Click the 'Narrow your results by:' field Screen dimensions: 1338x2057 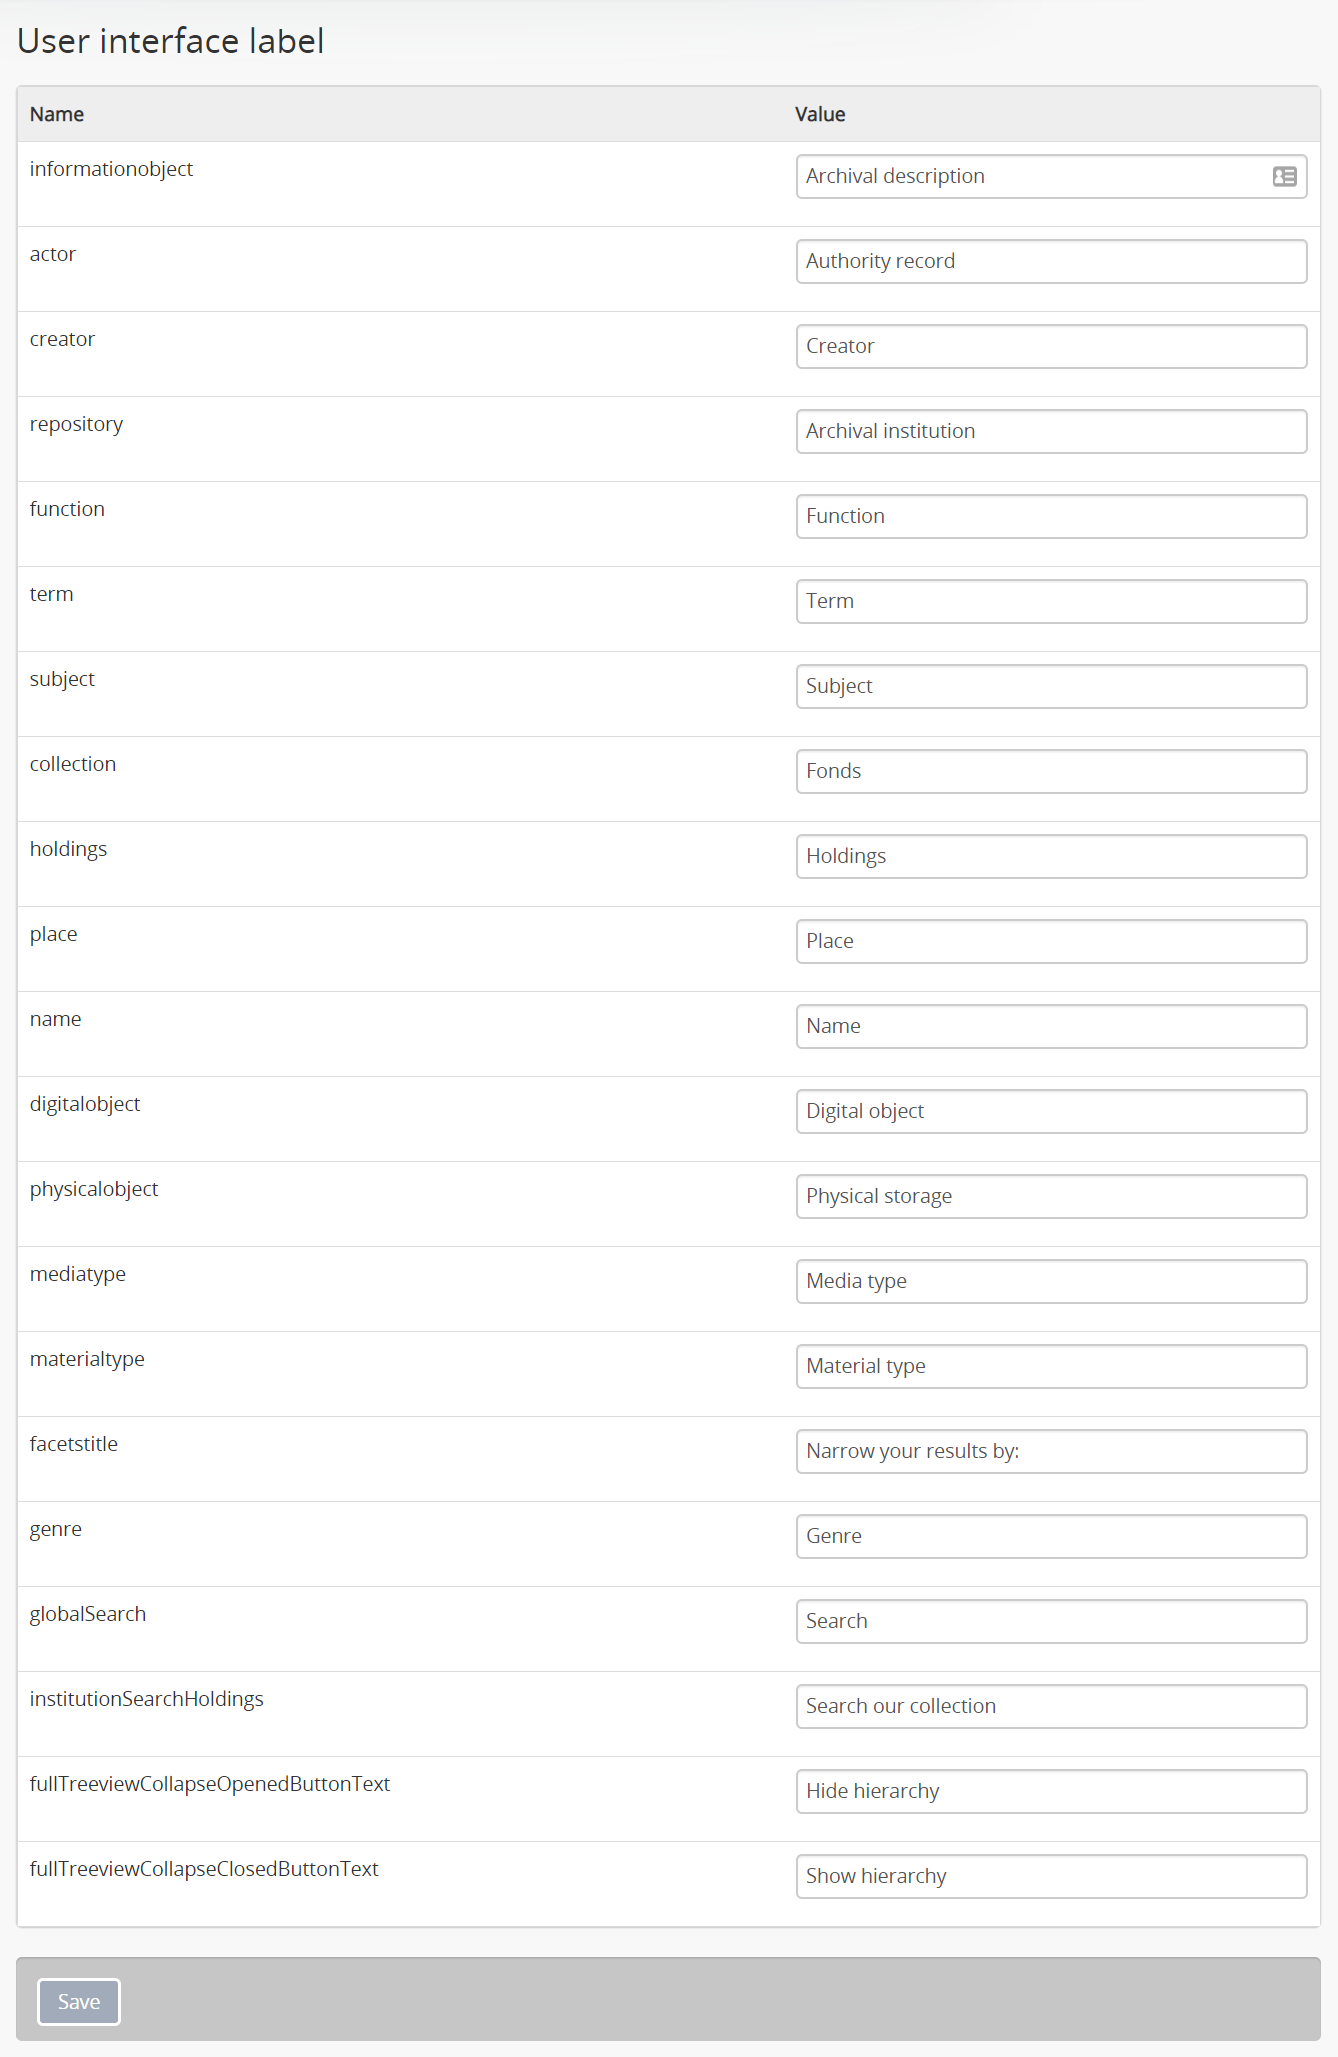(1050, 1451)
